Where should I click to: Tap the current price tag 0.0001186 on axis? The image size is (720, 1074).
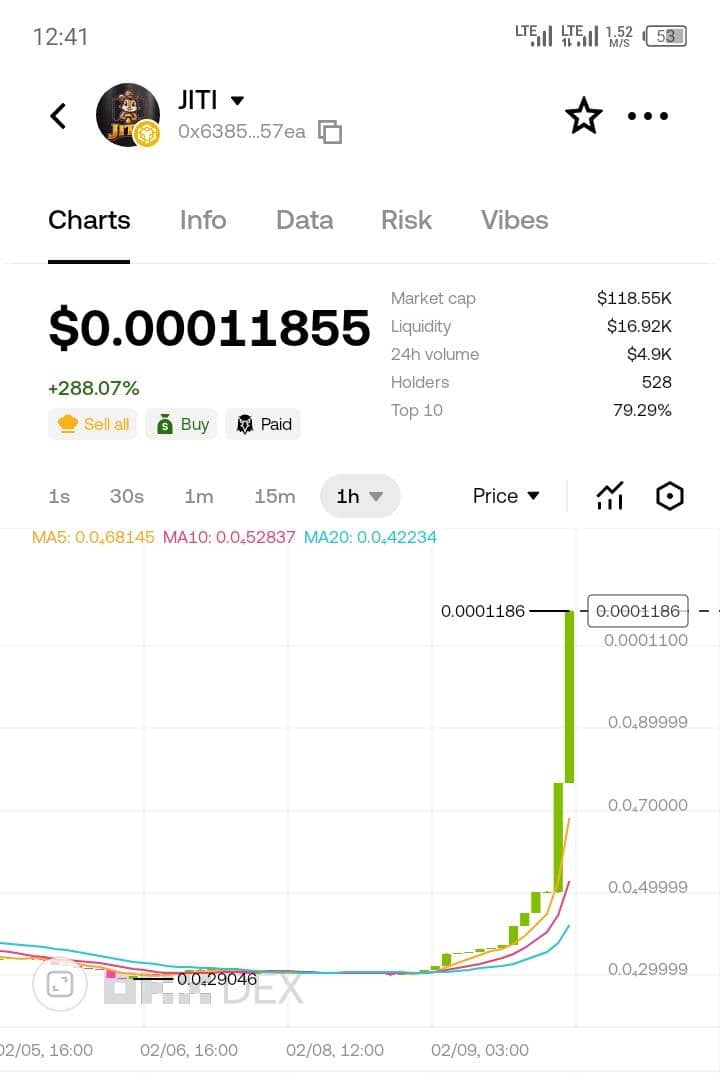(x=638, y=611)
